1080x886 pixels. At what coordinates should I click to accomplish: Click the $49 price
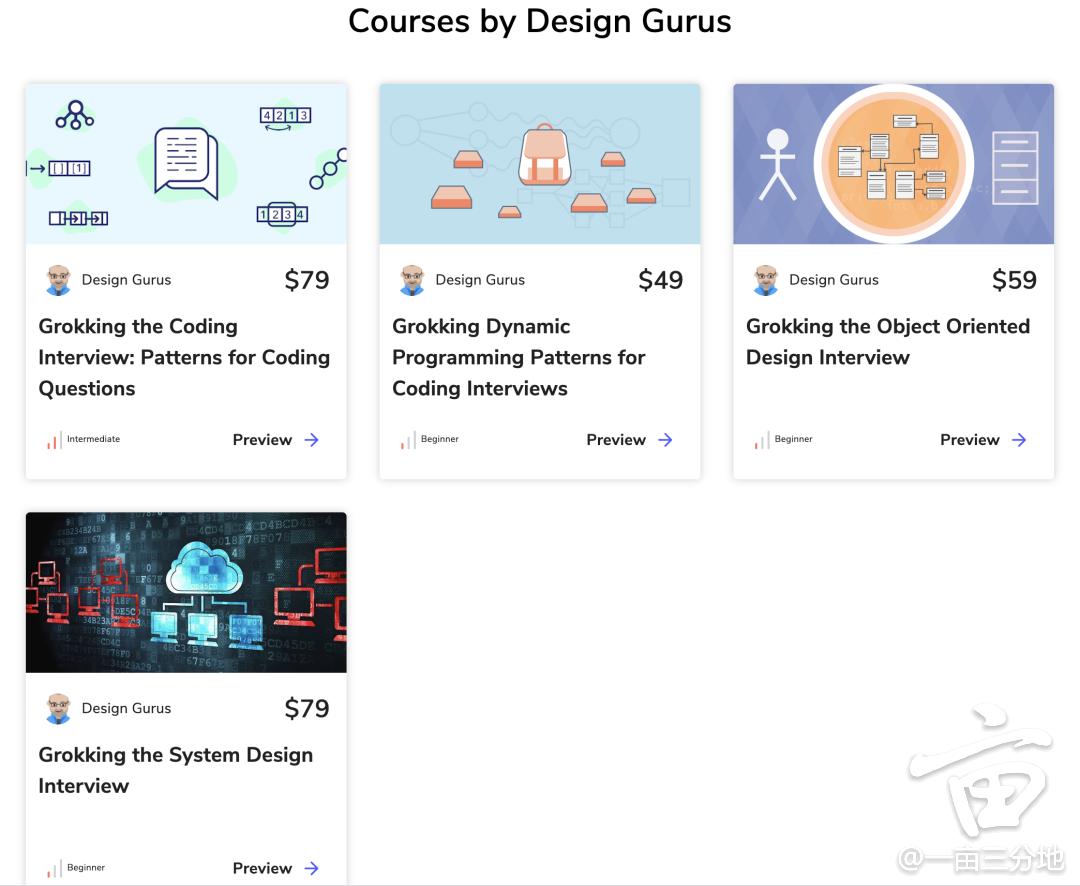pyautogui.click(x=661, y=280)
